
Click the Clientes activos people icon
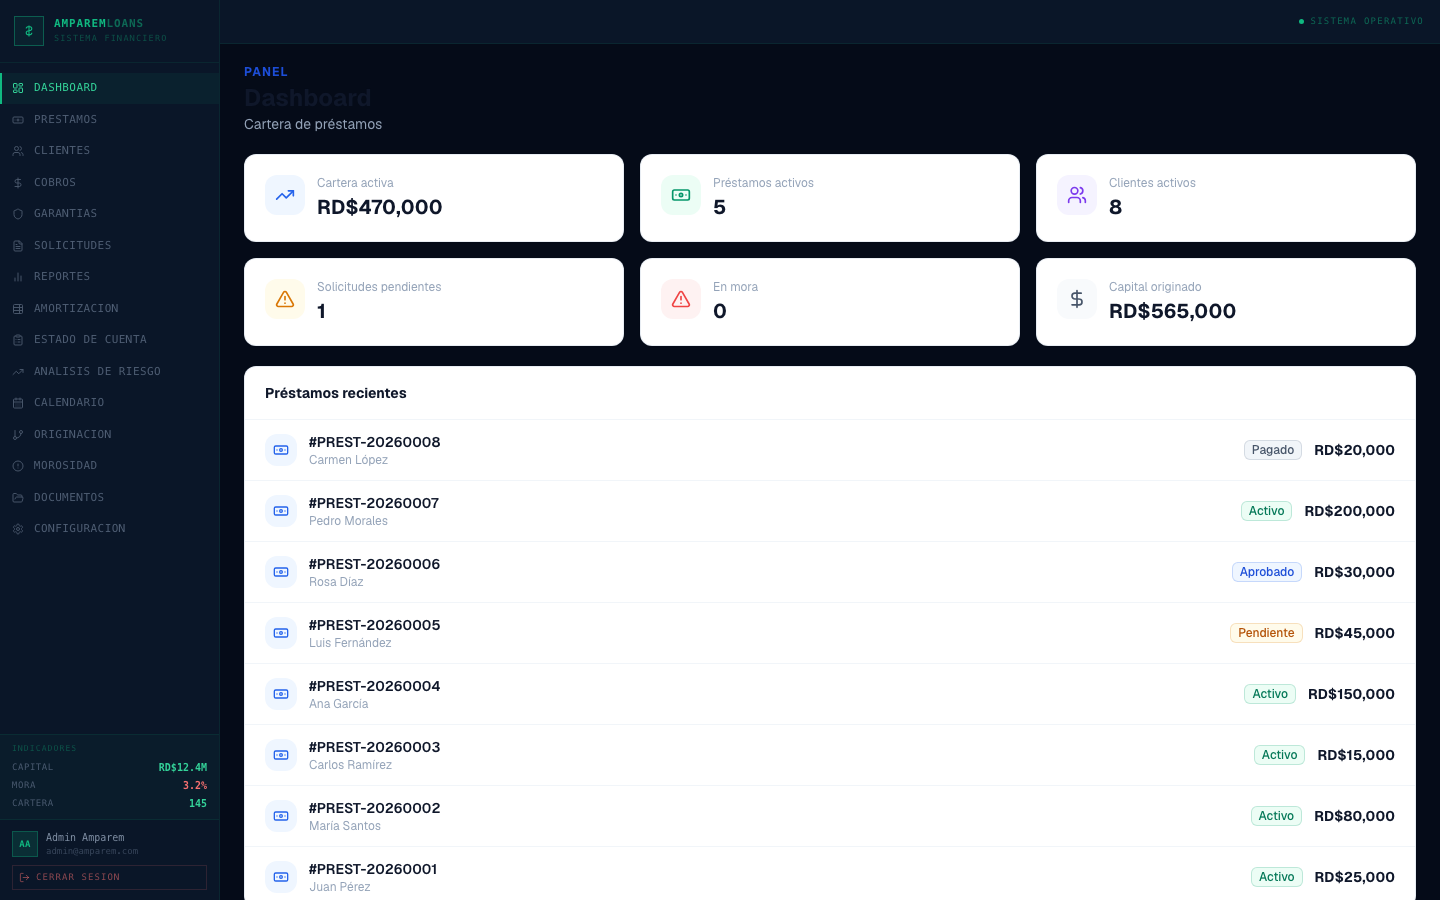click(1077, 195)
